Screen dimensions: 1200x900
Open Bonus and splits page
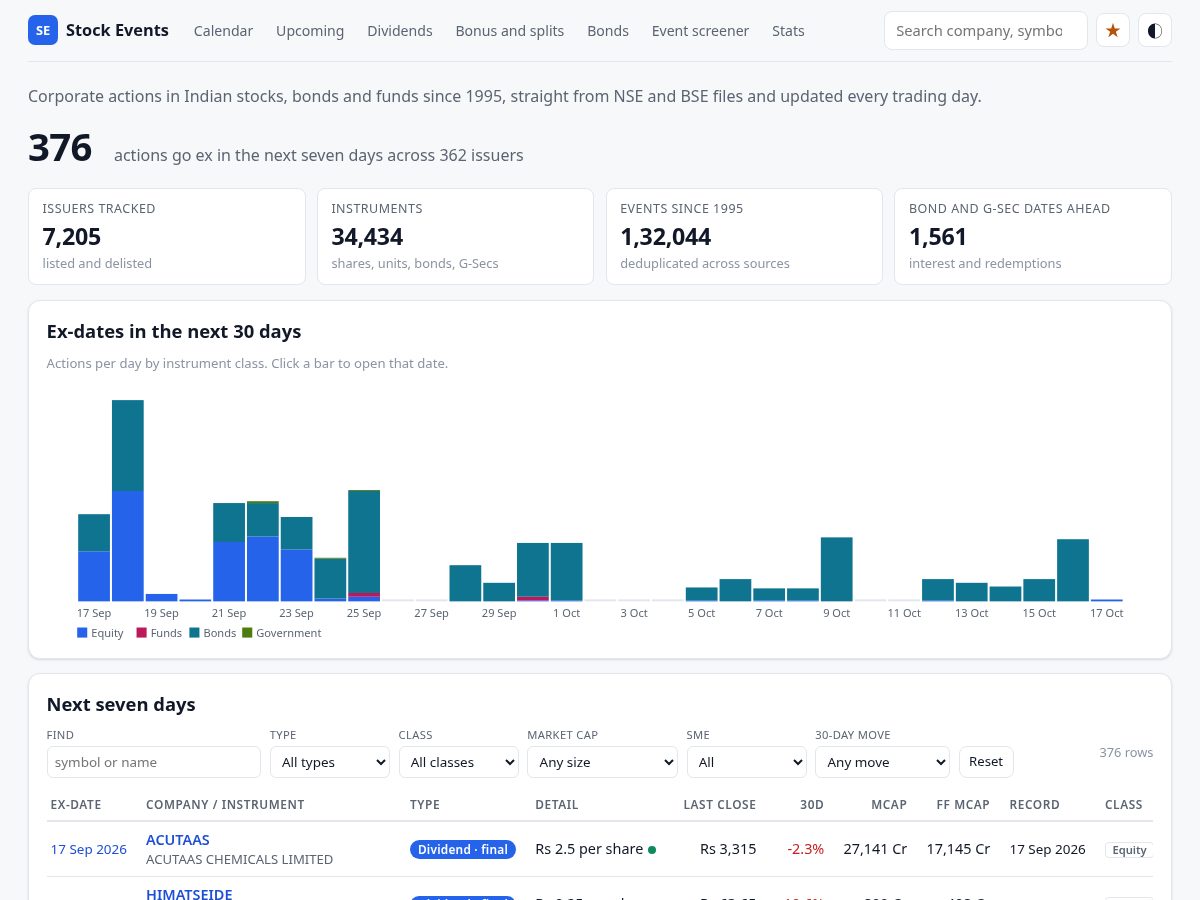(x=510, y=31)
